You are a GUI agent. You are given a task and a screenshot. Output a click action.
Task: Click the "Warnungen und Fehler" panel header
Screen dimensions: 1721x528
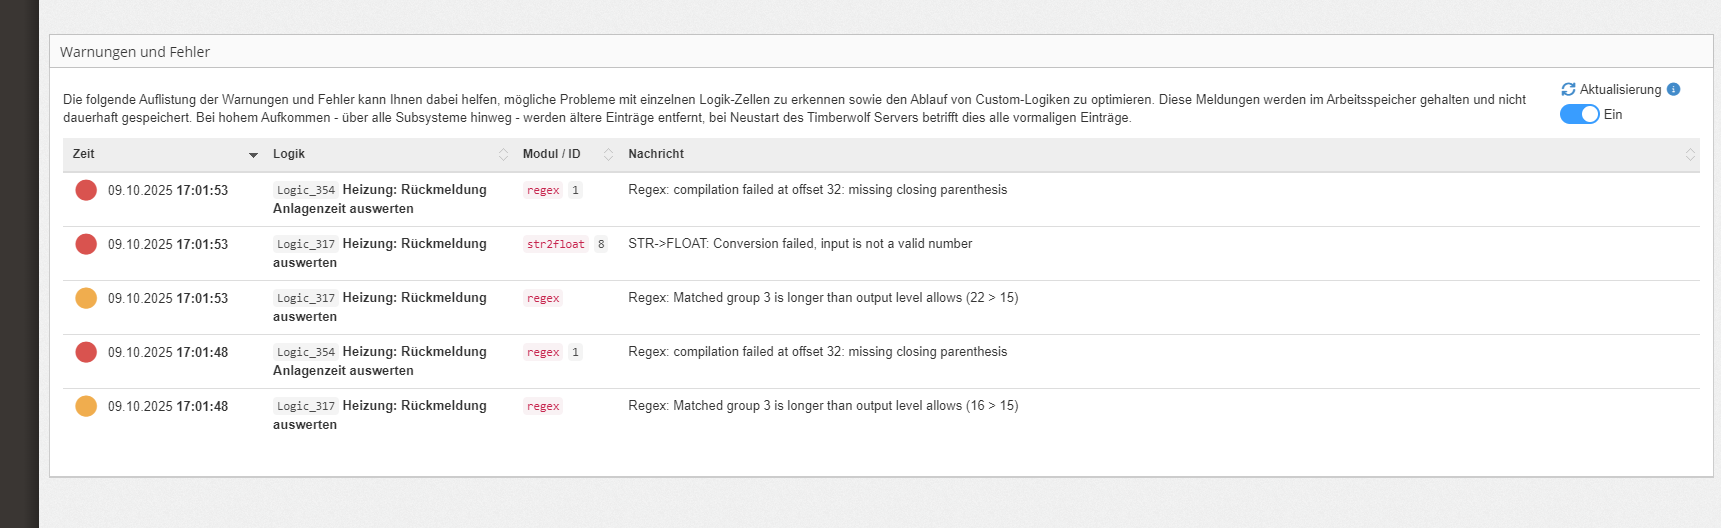(135, 52)
